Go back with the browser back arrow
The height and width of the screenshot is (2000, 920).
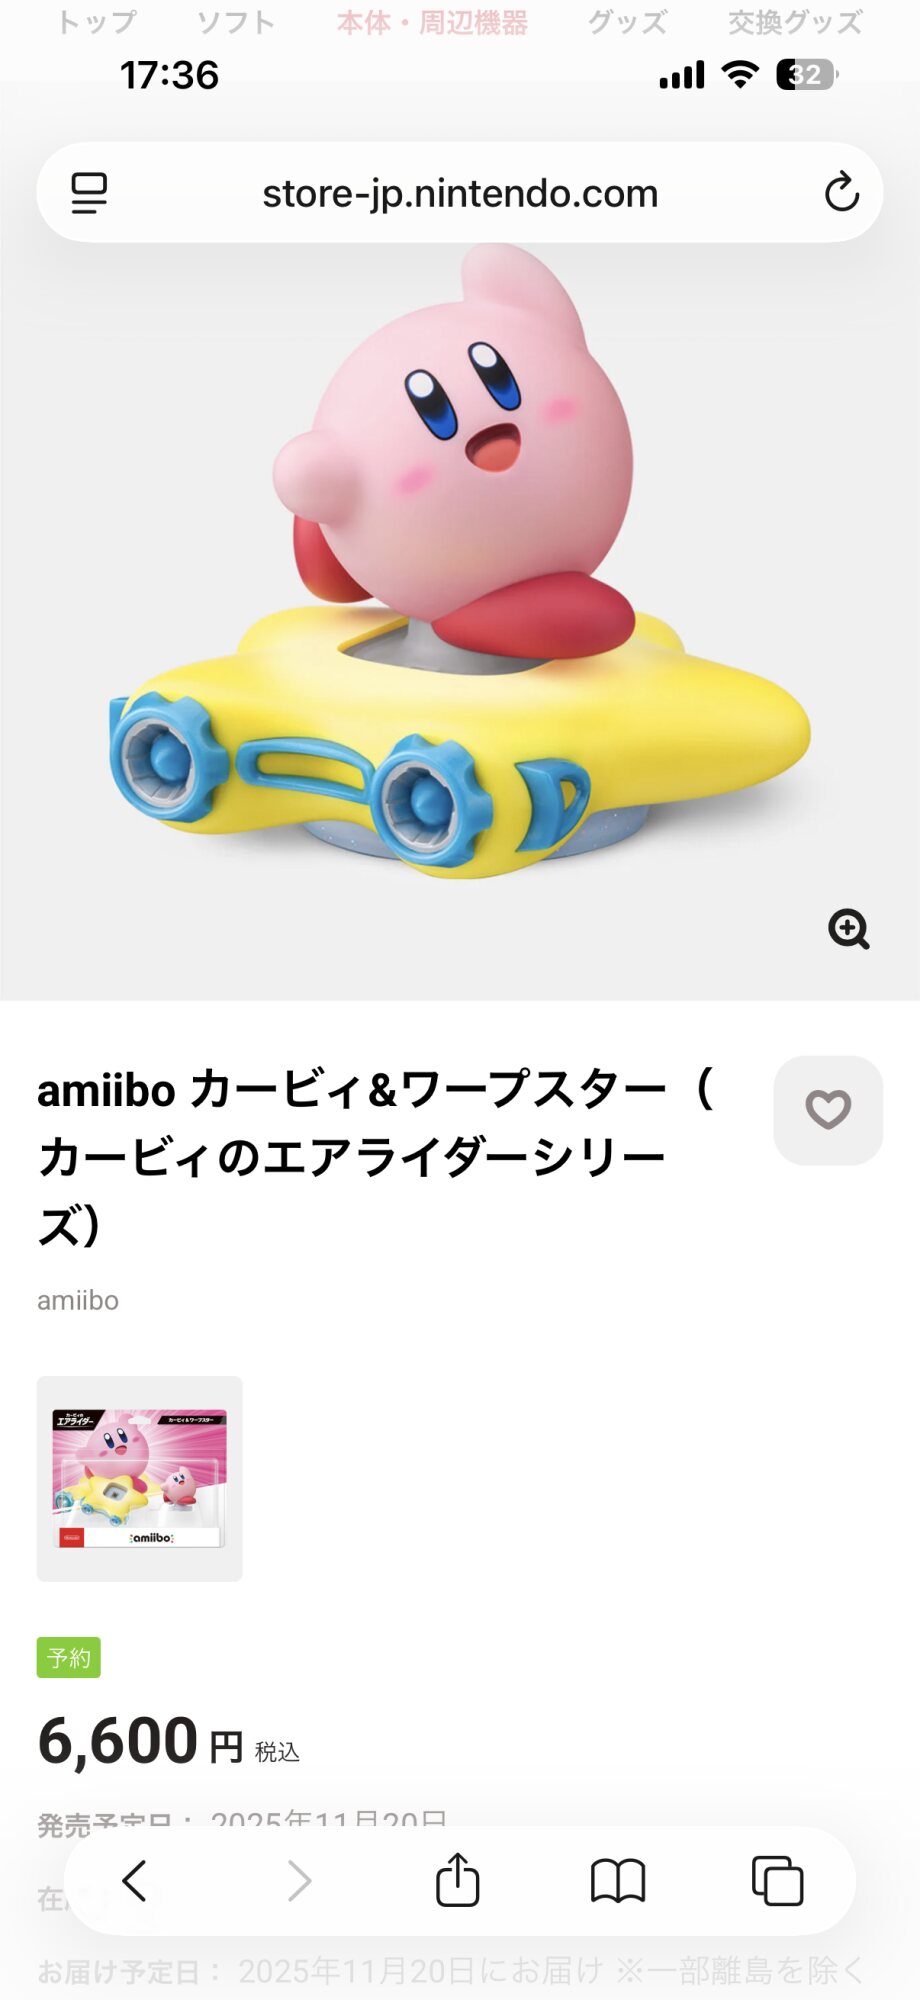click(x=135, y=1881)
